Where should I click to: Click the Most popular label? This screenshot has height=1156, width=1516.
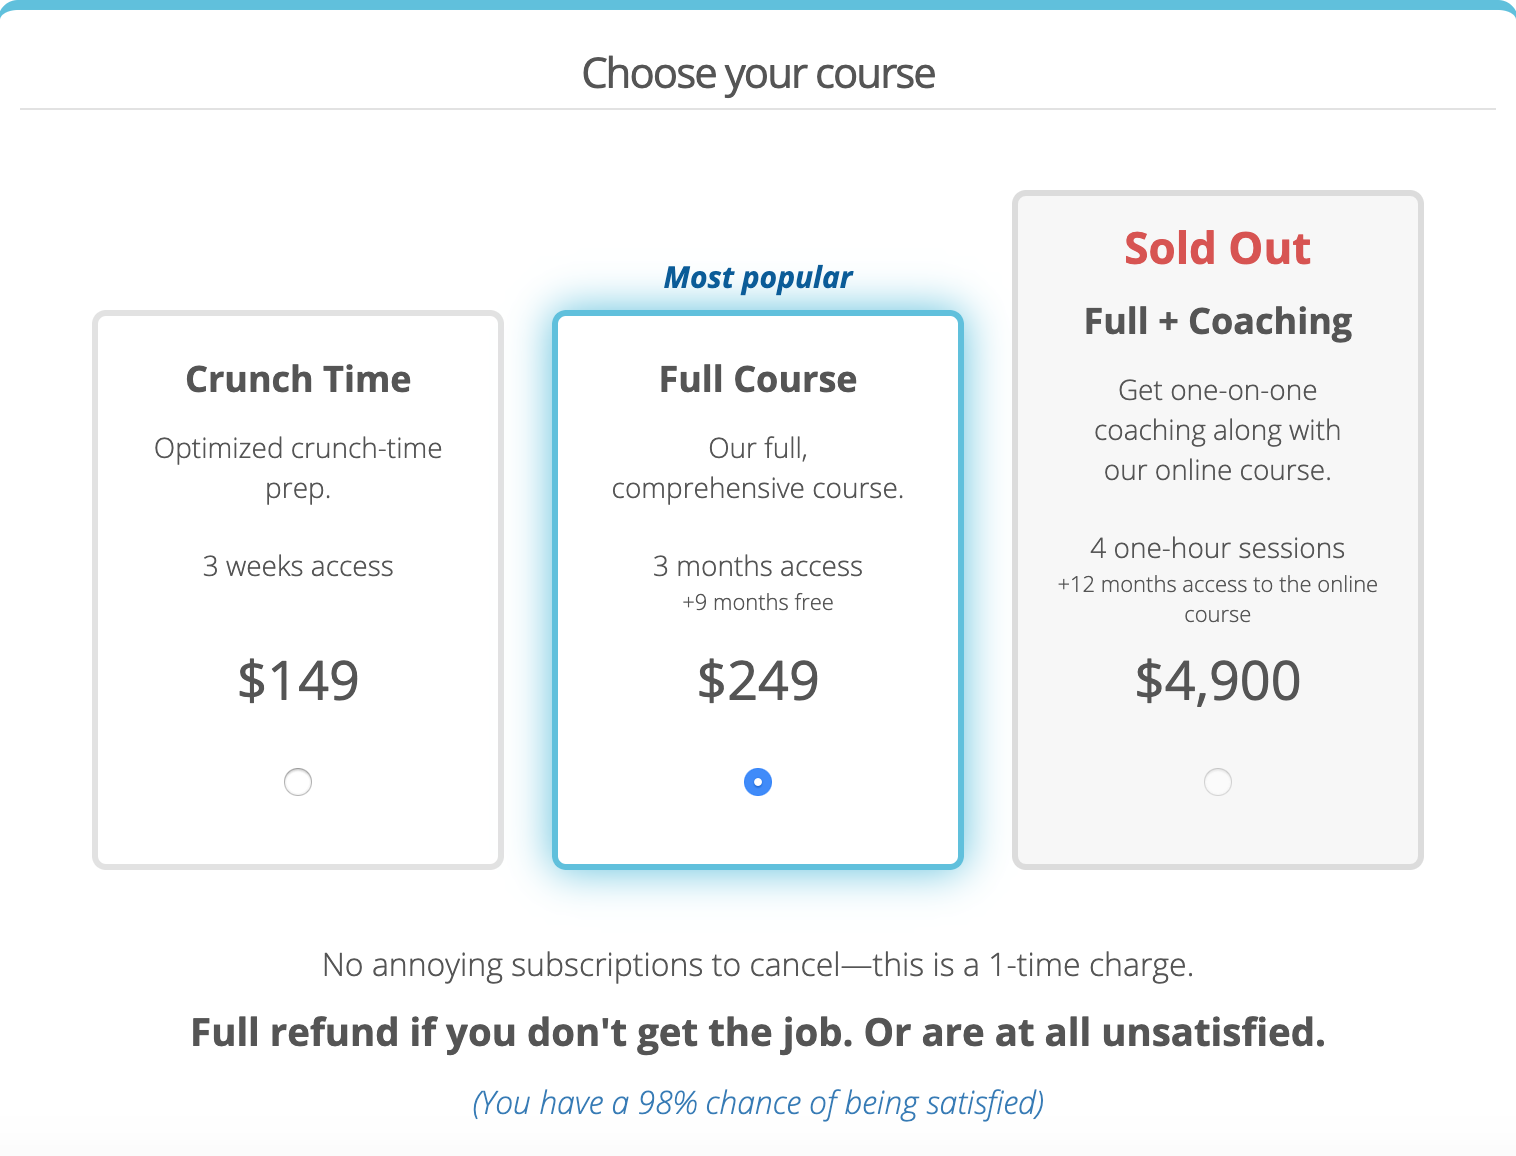pos(758,278)
